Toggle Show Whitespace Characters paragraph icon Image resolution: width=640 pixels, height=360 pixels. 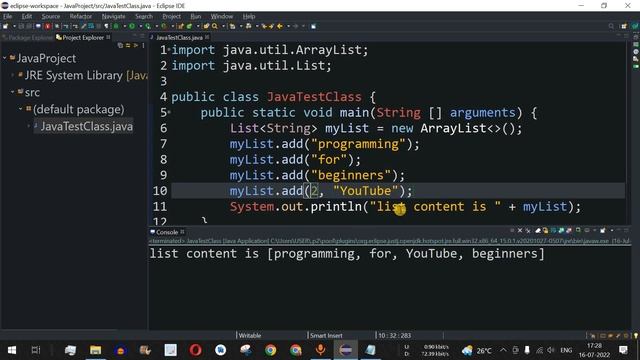106,26
